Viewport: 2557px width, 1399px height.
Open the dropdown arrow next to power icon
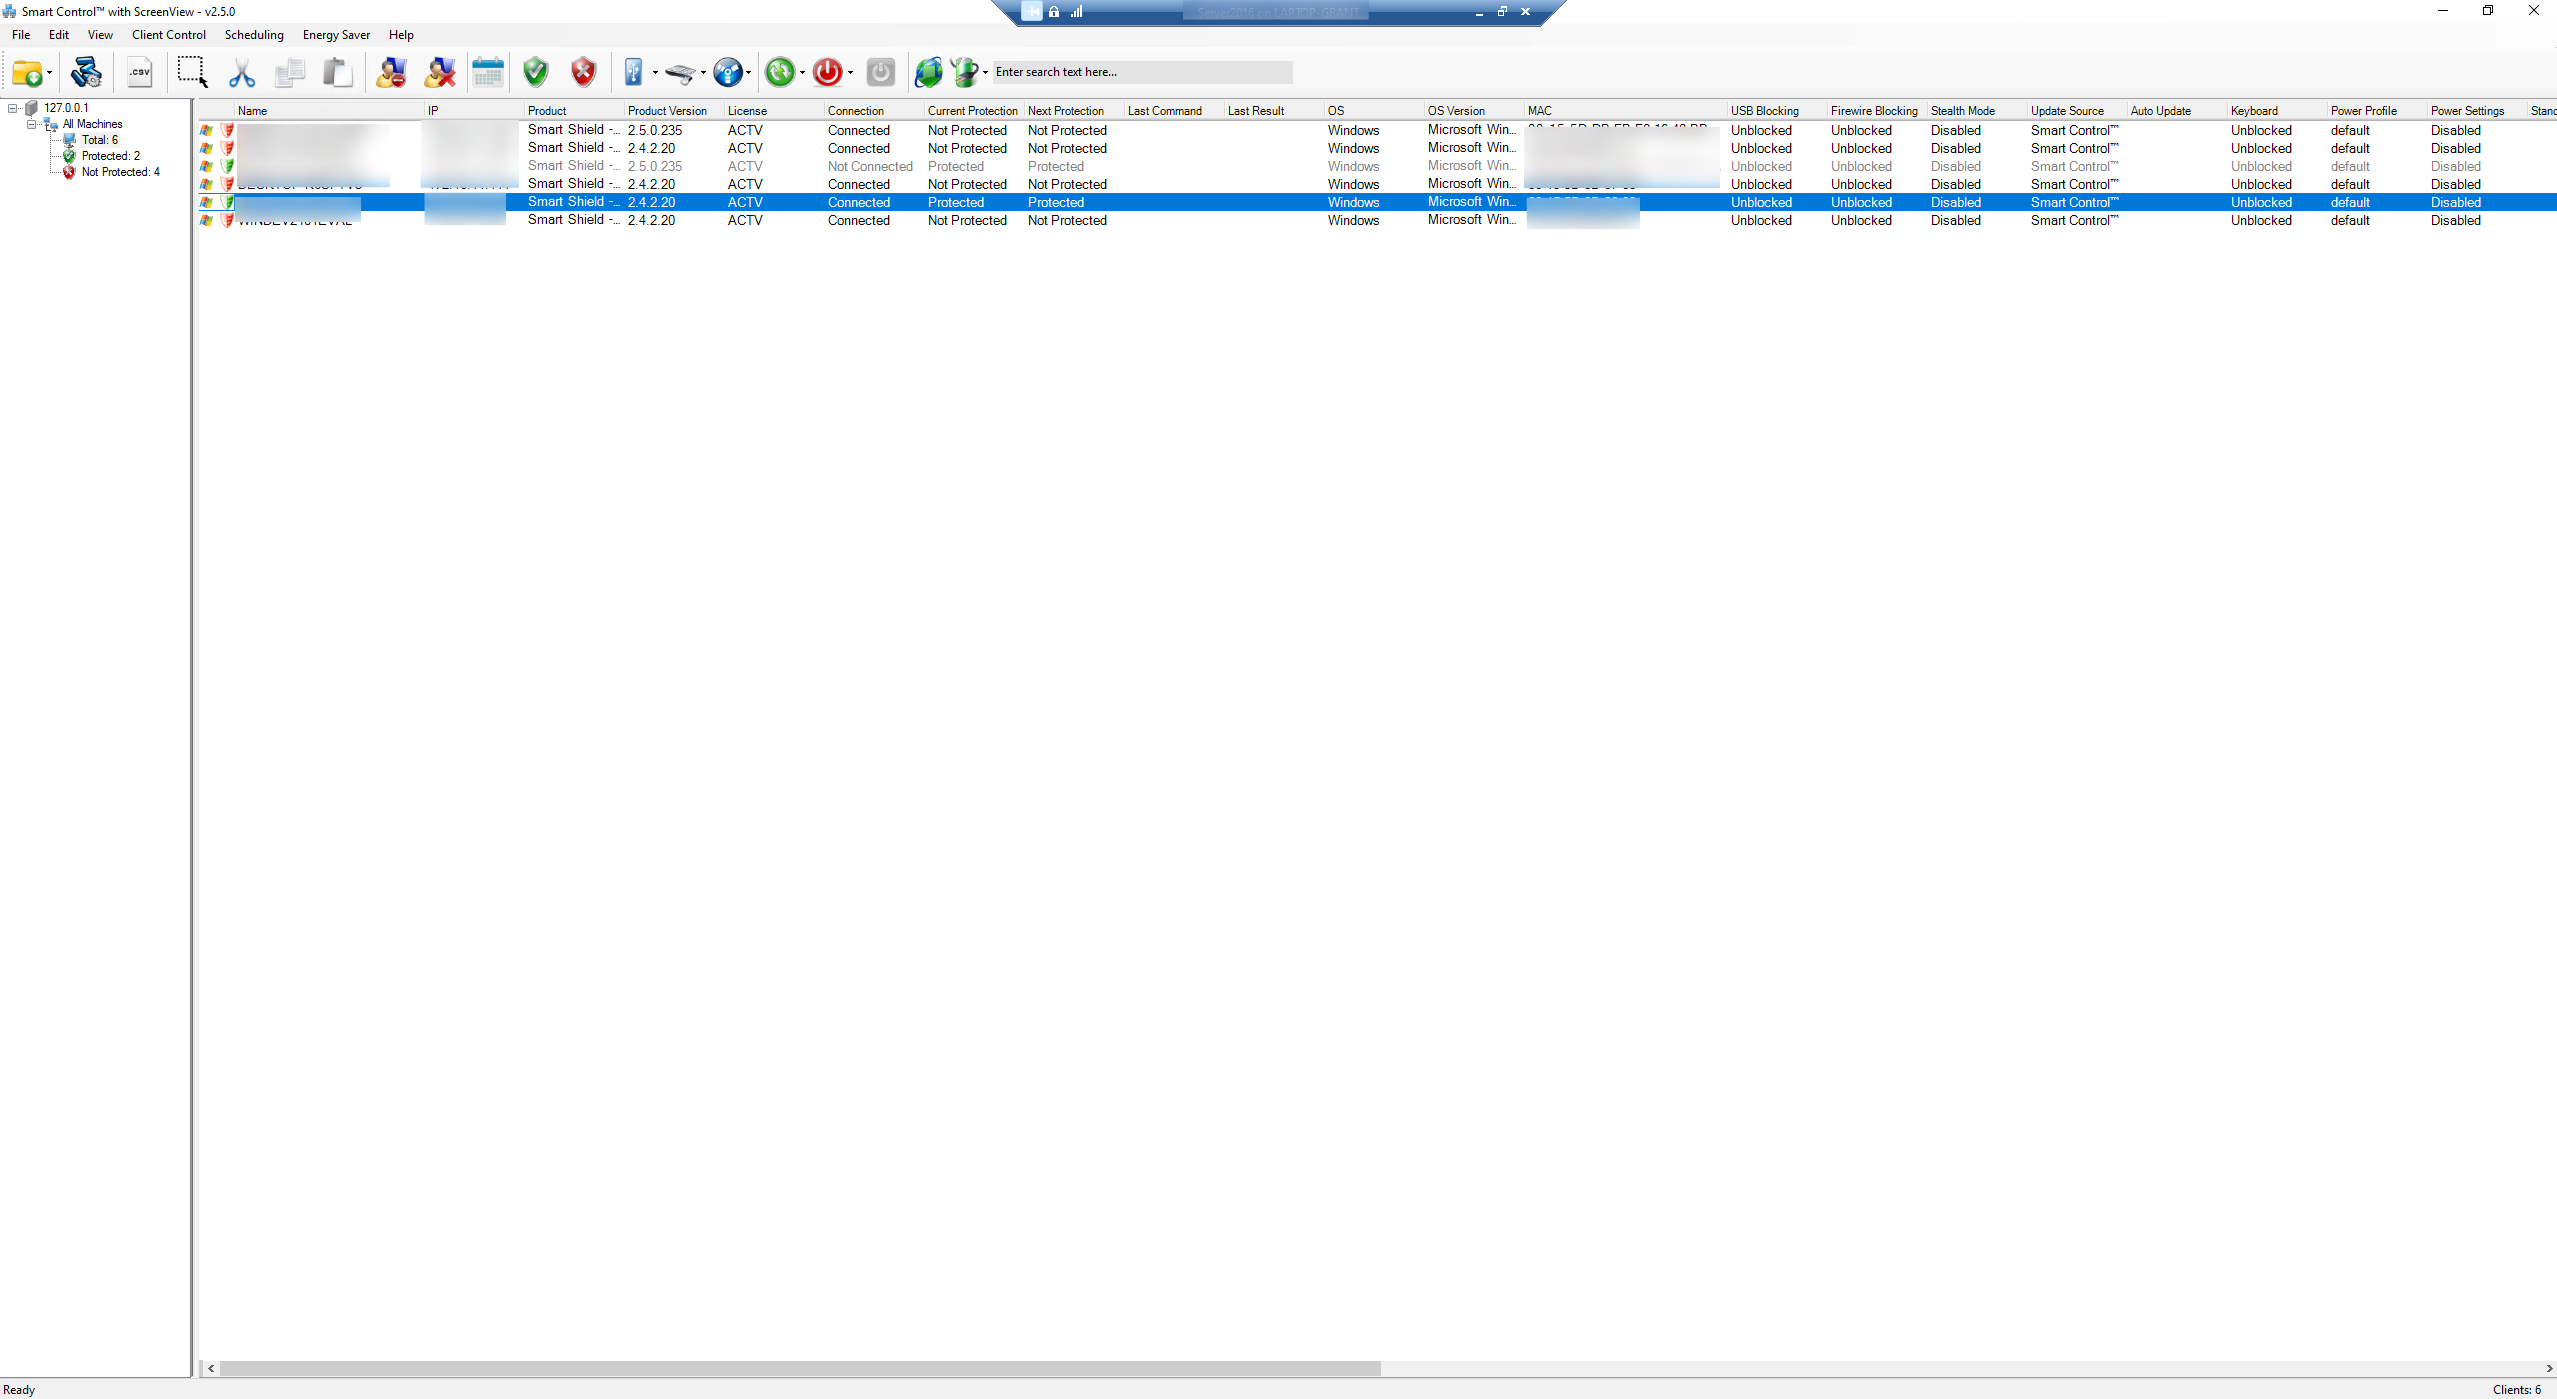click(850, 73)
